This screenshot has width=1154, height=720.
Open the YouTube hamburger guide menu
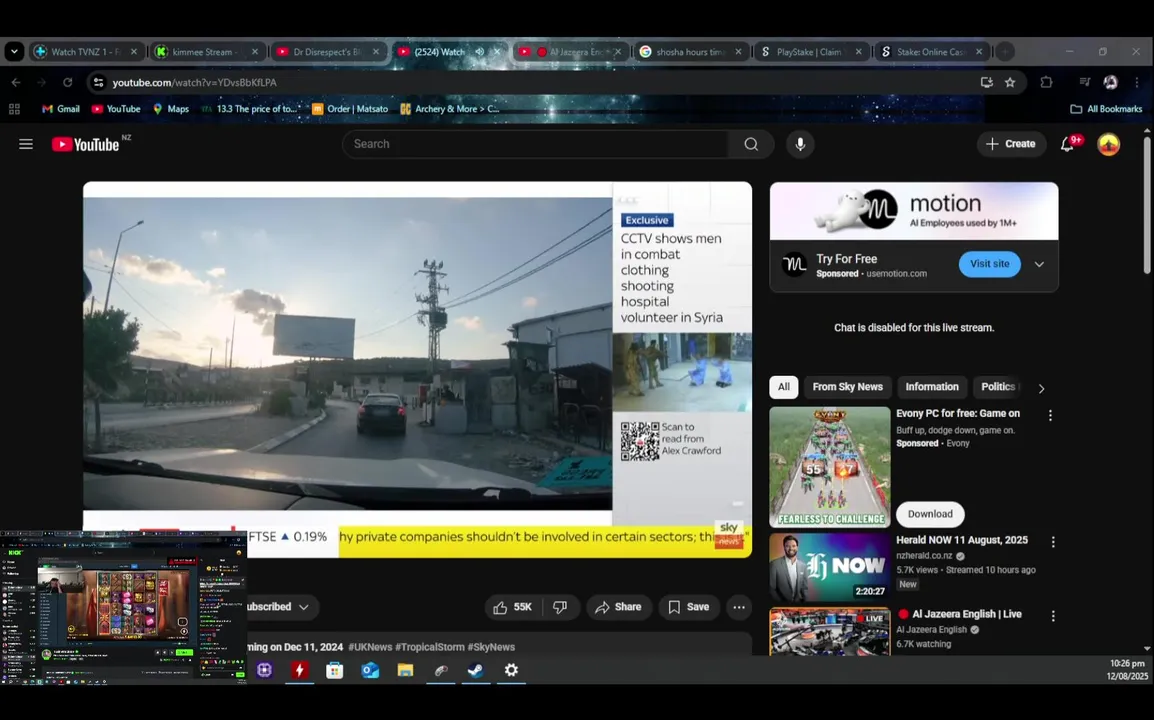26,144
